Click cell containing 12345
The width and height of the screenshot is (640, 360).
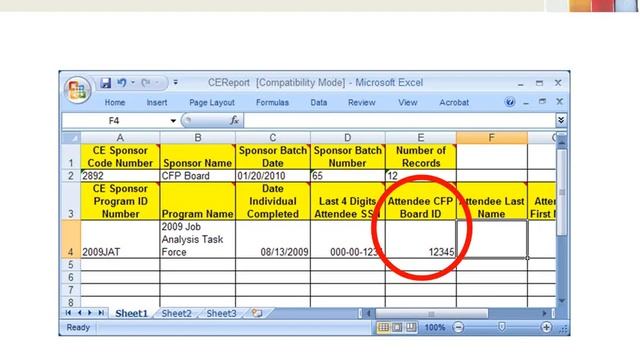[x=421, y=240]
